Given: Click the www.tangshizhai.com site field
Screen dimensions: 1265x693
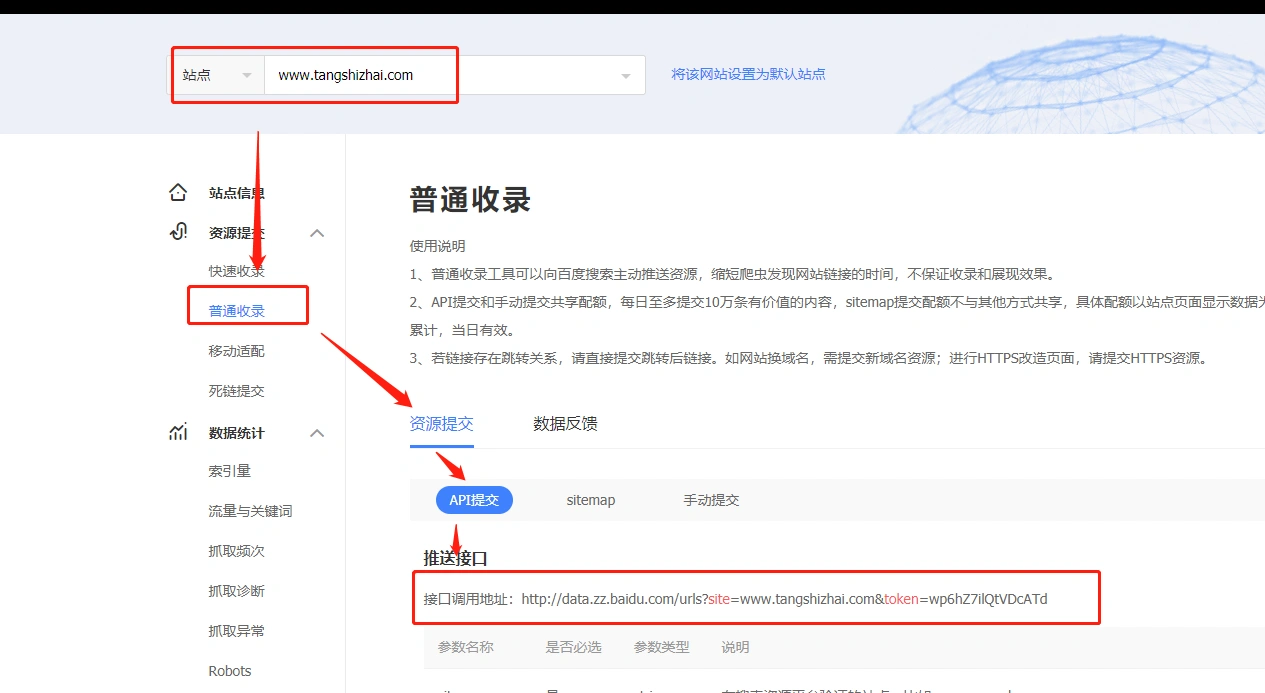Looking at the screenshot, I should click(x=455, y=75).
